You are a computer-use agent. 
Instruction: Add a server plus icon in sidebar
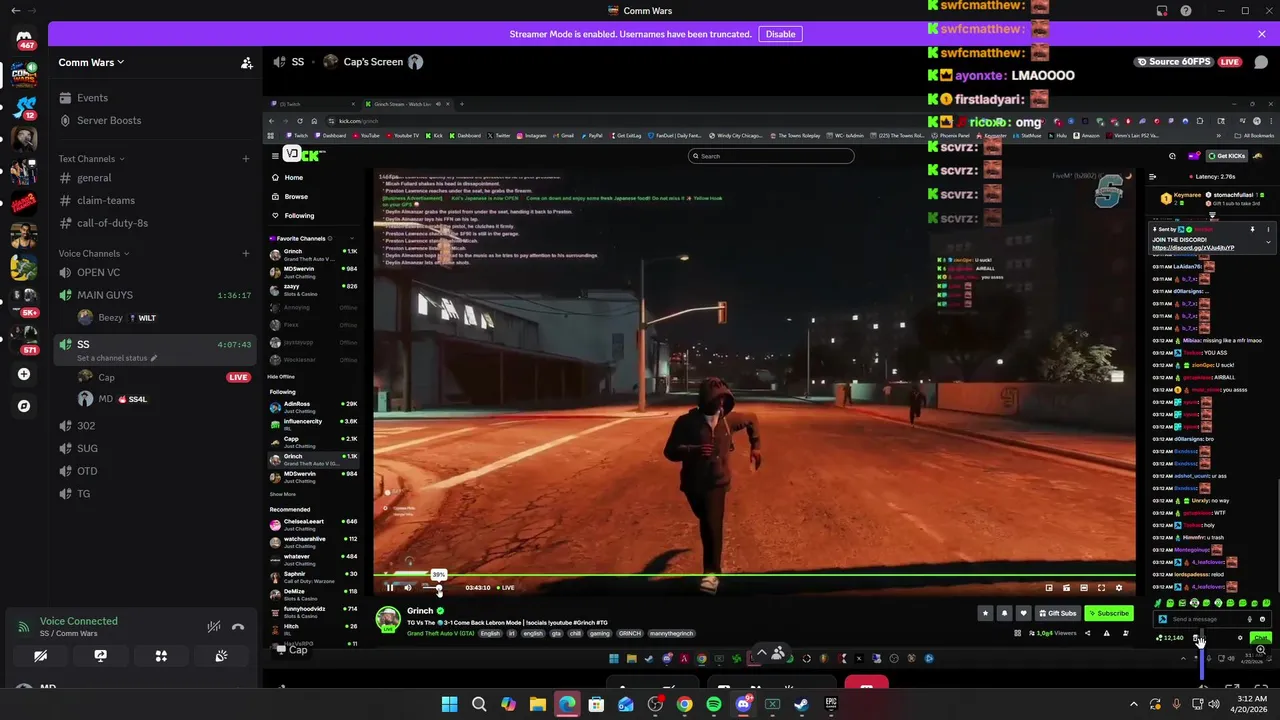coord(24,374)
